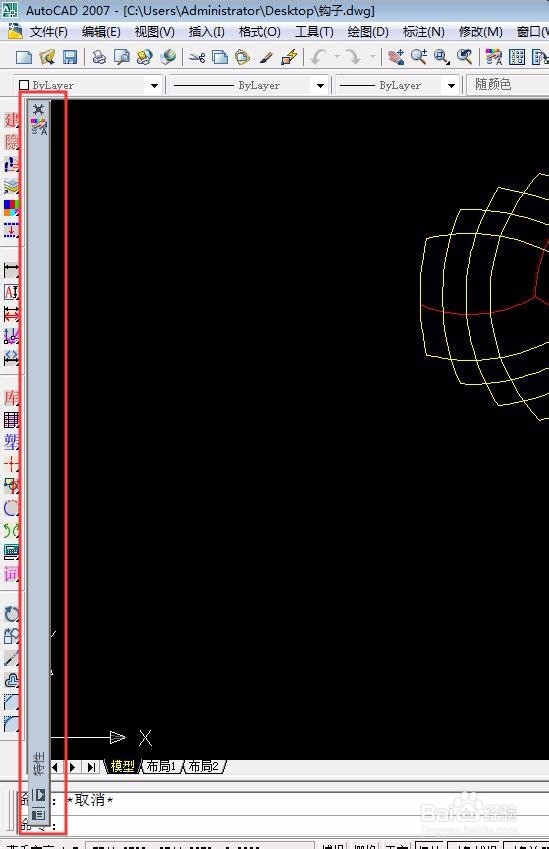Click the next-tab scroll arrow
The image size is (549, 849).
click(72, 767)
